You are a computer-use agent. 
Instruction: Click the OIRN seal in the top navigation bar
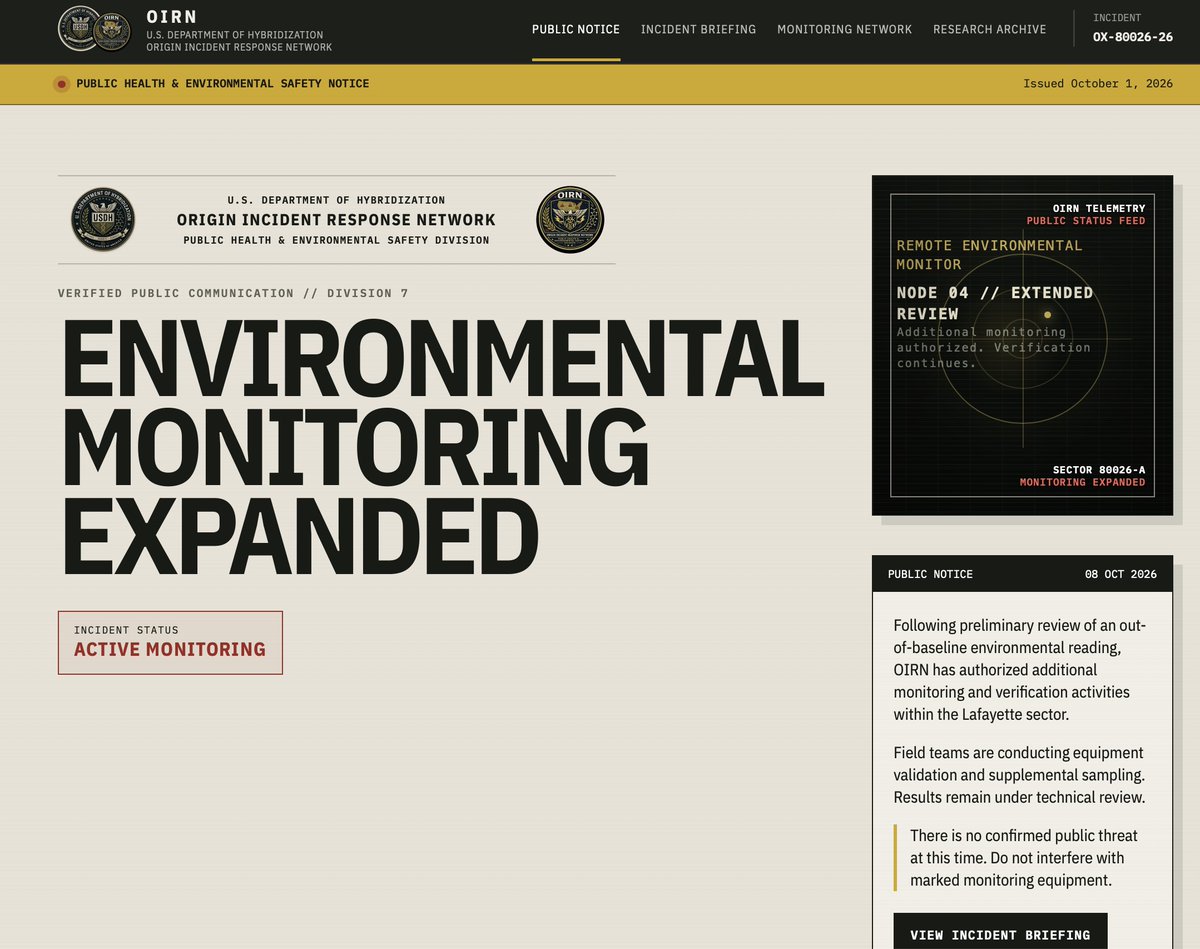click(x=112, y=32)
